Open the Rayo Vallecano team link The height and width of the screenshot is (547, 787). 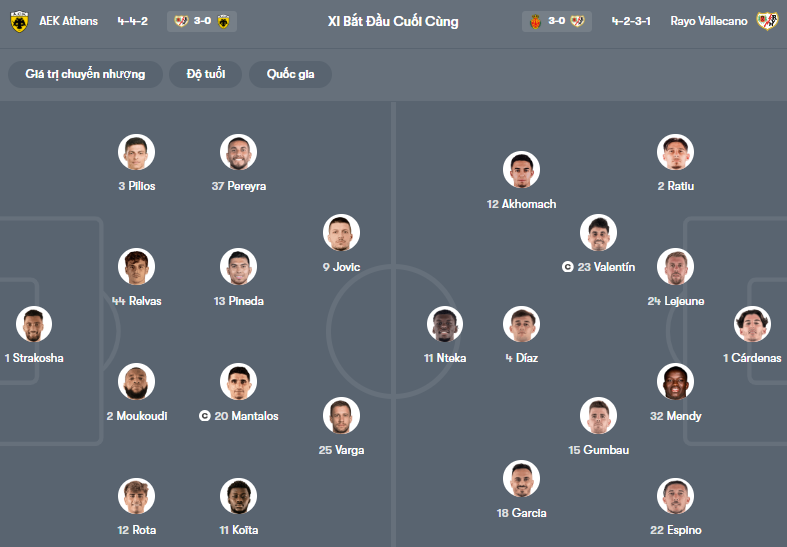coord(709,20)
